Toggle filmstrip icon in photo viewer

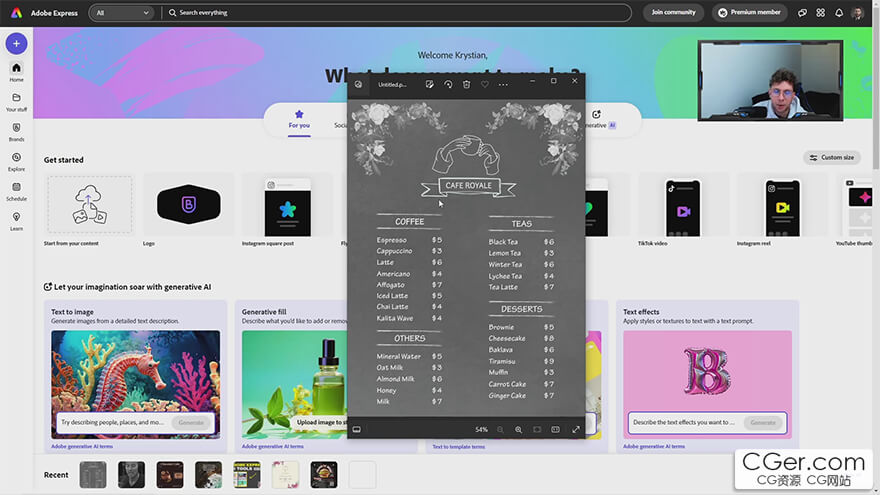(x=356, y=429)
